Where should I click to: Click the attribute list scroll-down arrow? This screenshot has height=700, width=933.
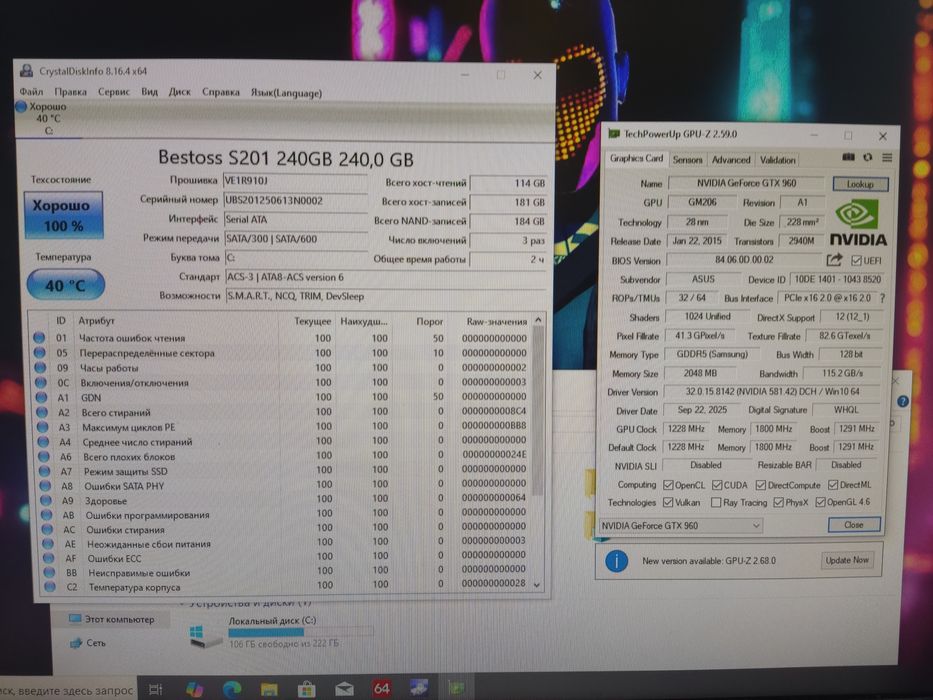[x=537, y=585]
